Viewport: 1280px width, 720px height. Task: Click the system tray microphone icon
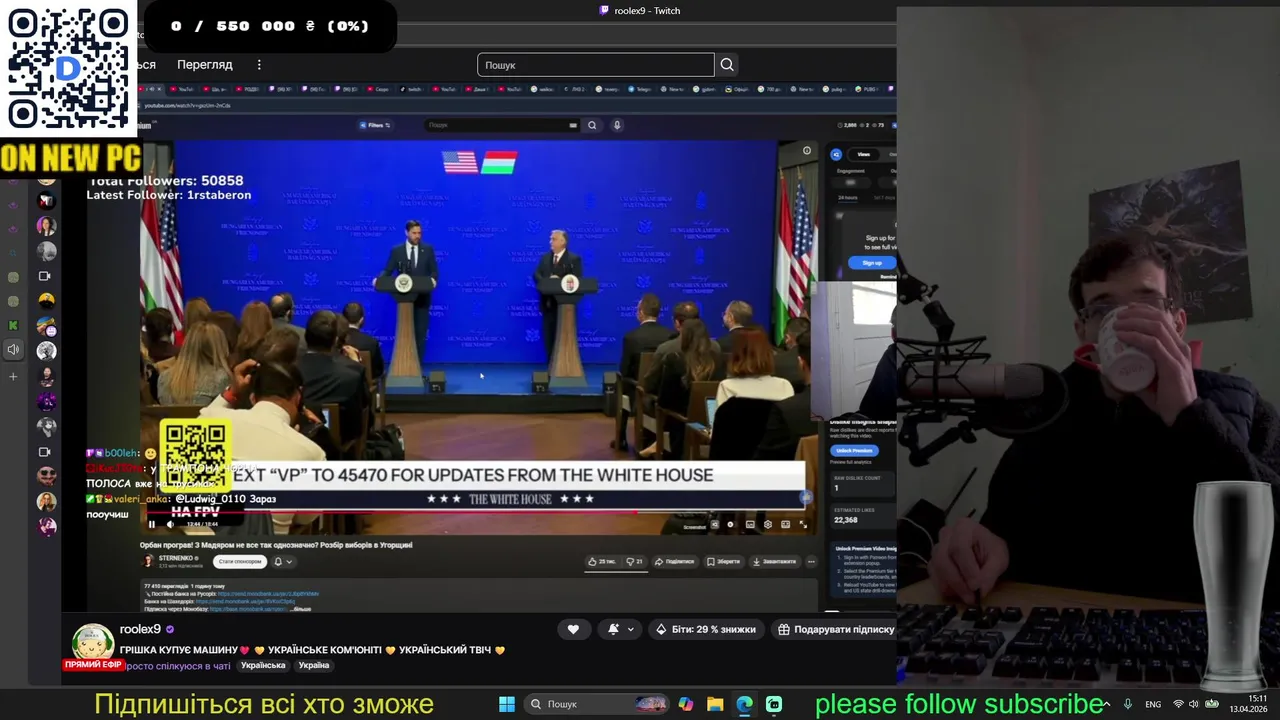point(1128,704)
